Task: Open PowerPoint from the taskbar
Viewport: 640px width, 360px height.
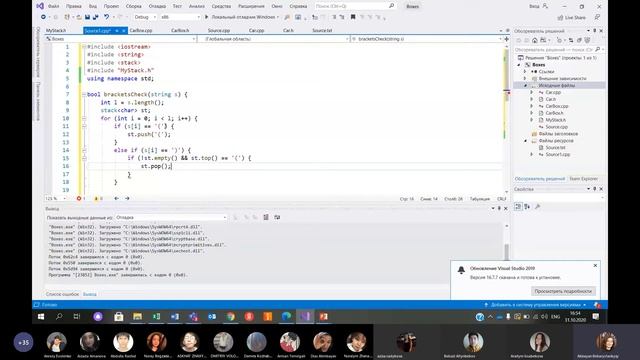Action: (x=324, y=316)
